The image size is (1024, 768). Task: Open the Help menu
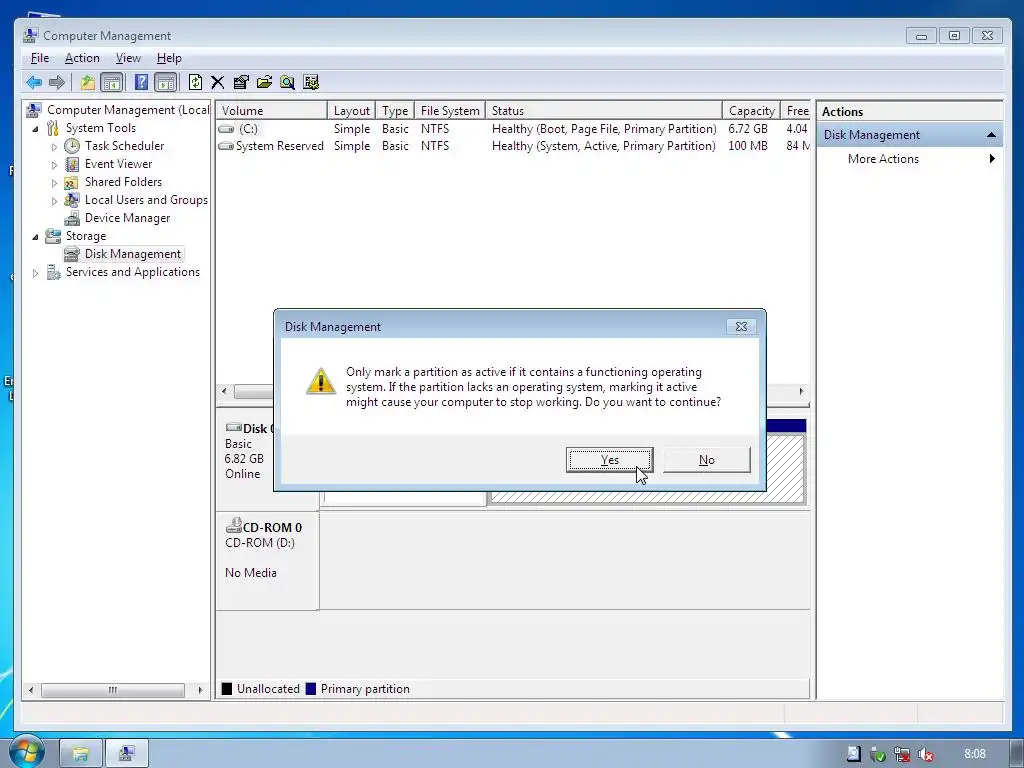pyautogui.click(x=169, y=58)
